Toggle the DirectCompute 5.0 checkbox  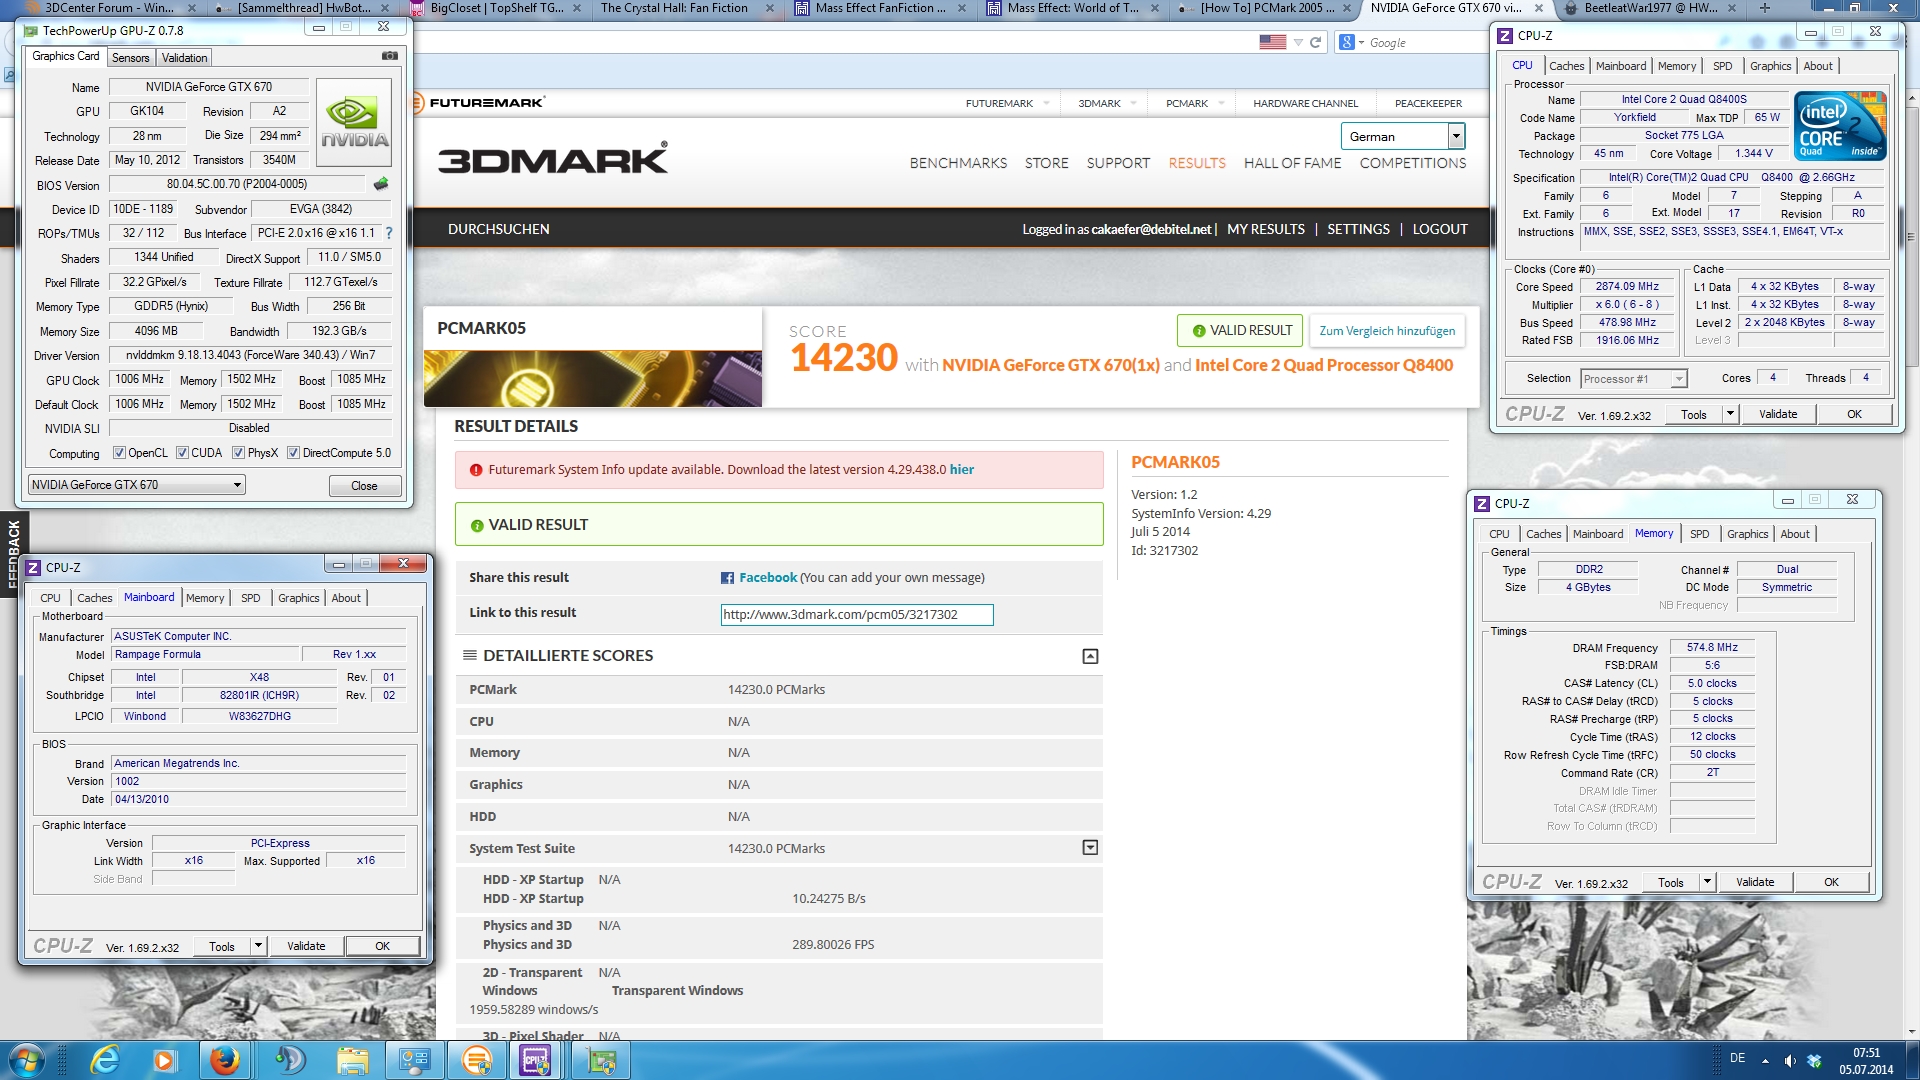point(293,453)
